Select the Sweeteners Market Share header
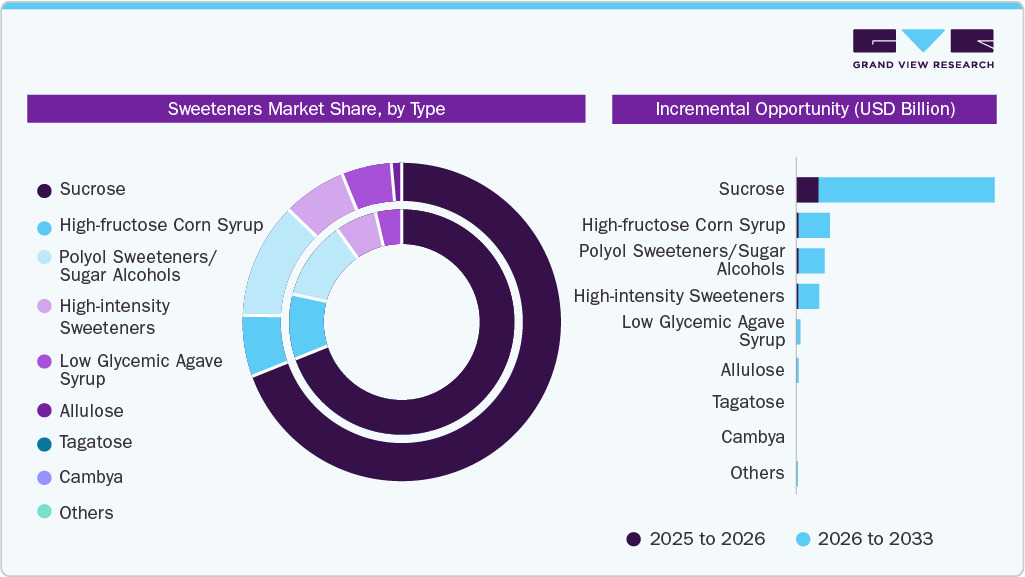 coord(306,109)
